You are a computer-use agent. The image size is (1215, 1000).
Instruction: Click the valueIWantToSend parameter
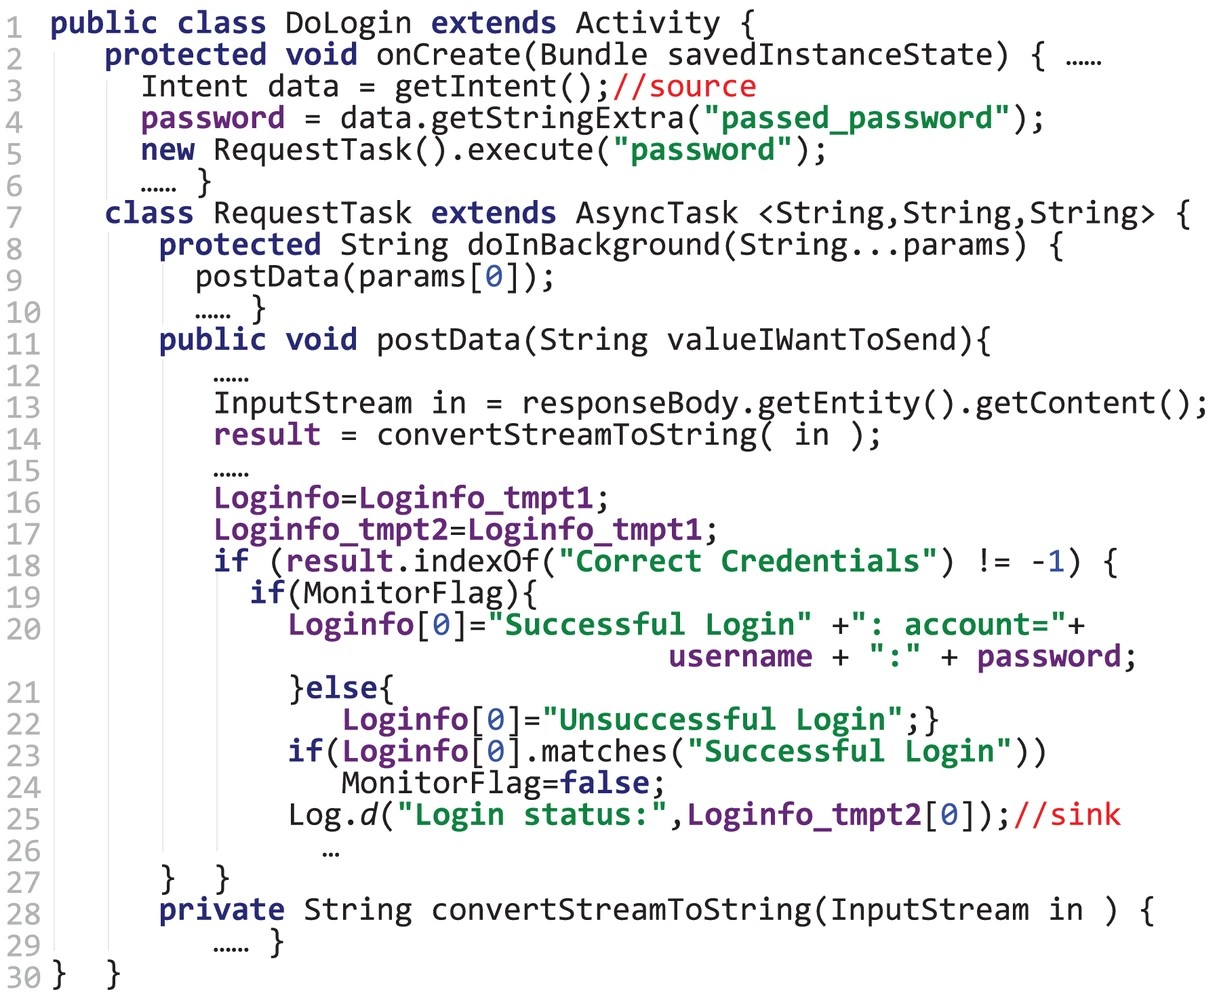(812, 340)
